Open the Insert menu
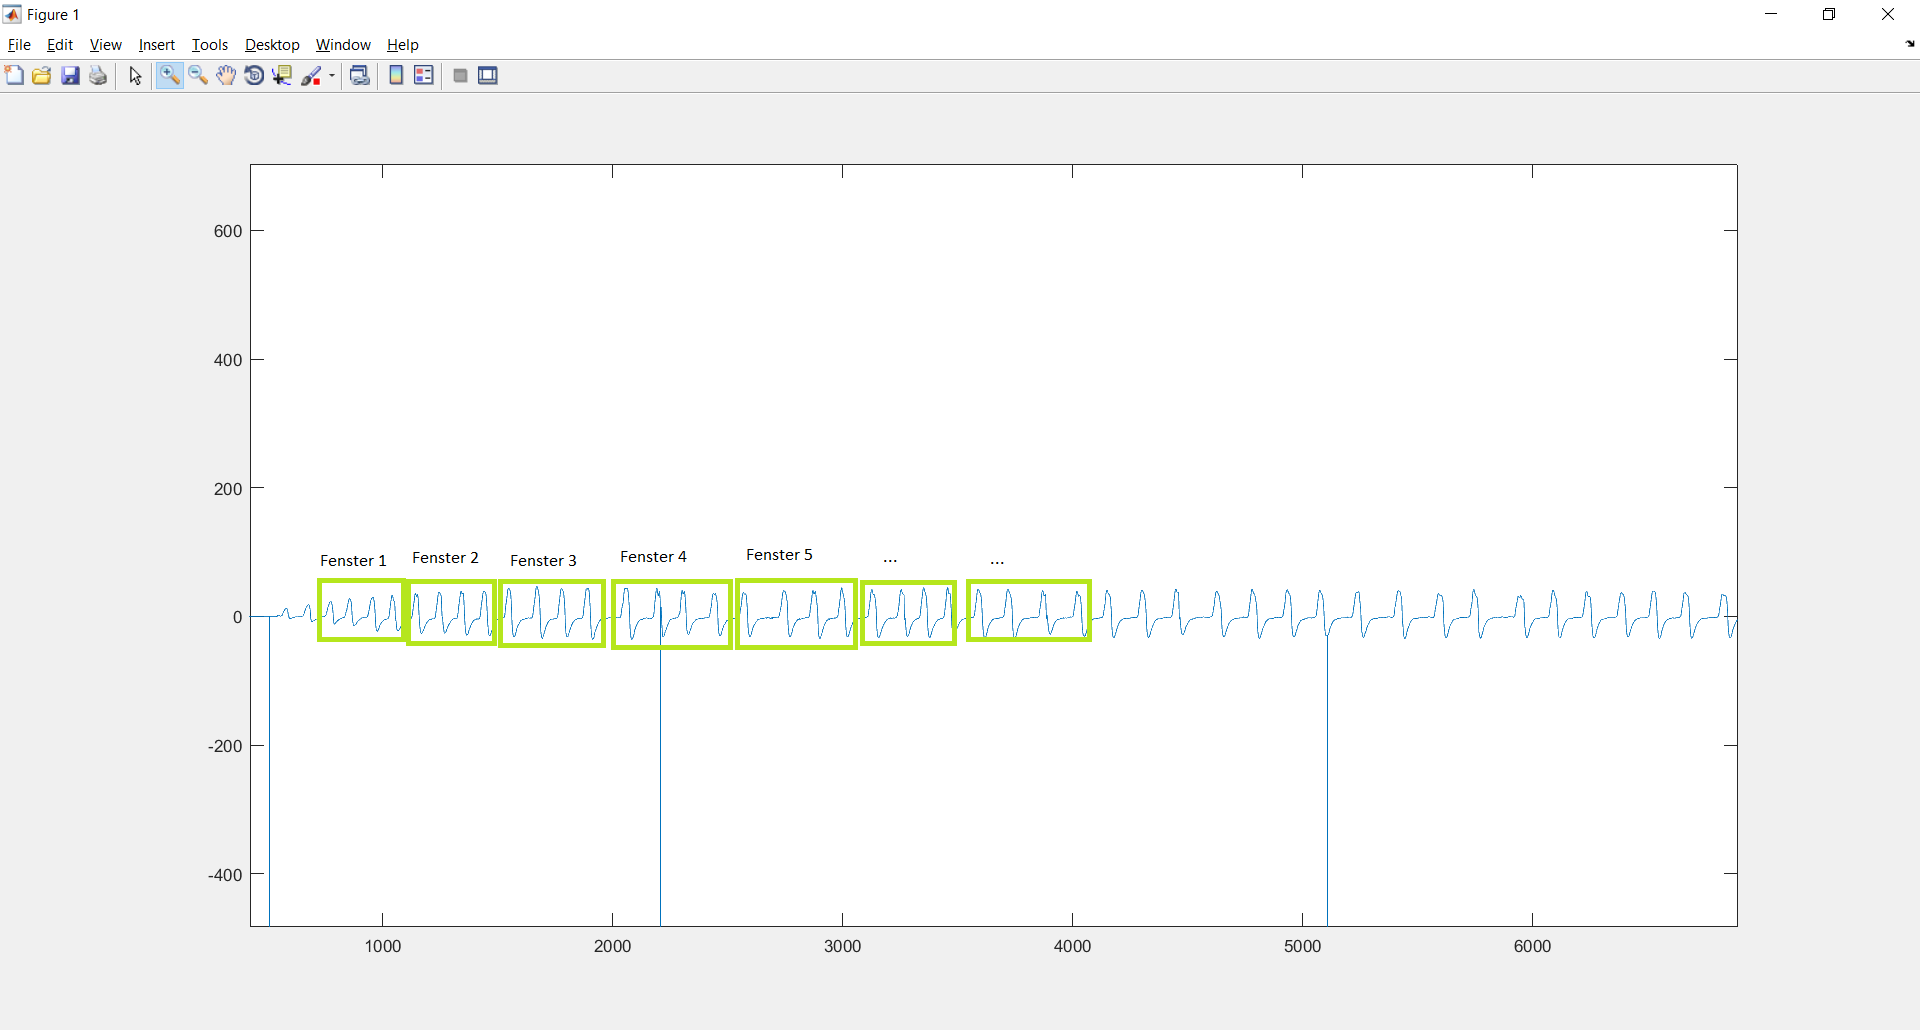The image size is (1920, 1030). 156,45
